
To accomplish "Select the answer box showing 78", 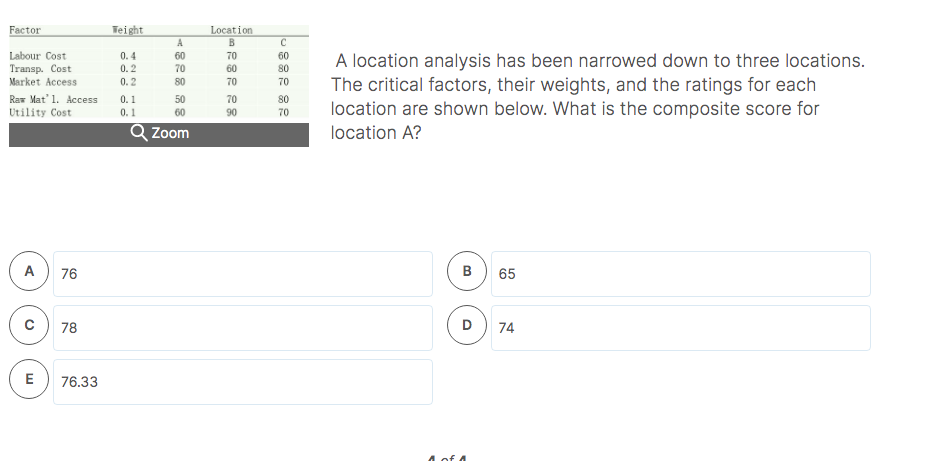I will (x=243, y=328).
